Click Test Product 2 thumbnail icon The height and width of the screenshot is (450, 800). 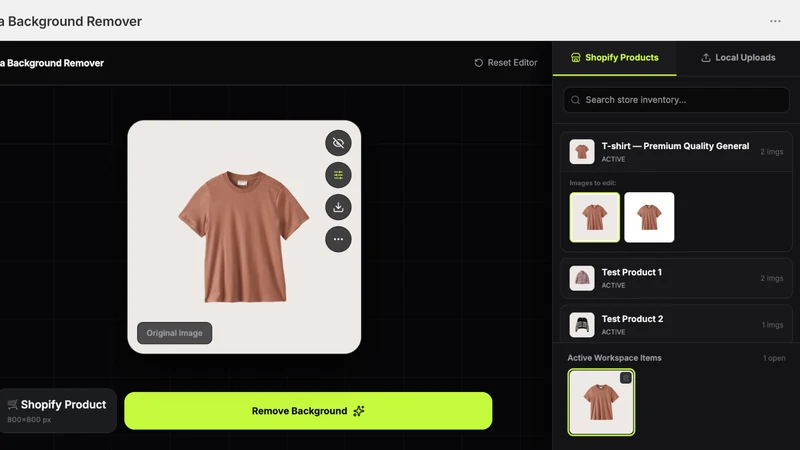[x=582, y=324]
